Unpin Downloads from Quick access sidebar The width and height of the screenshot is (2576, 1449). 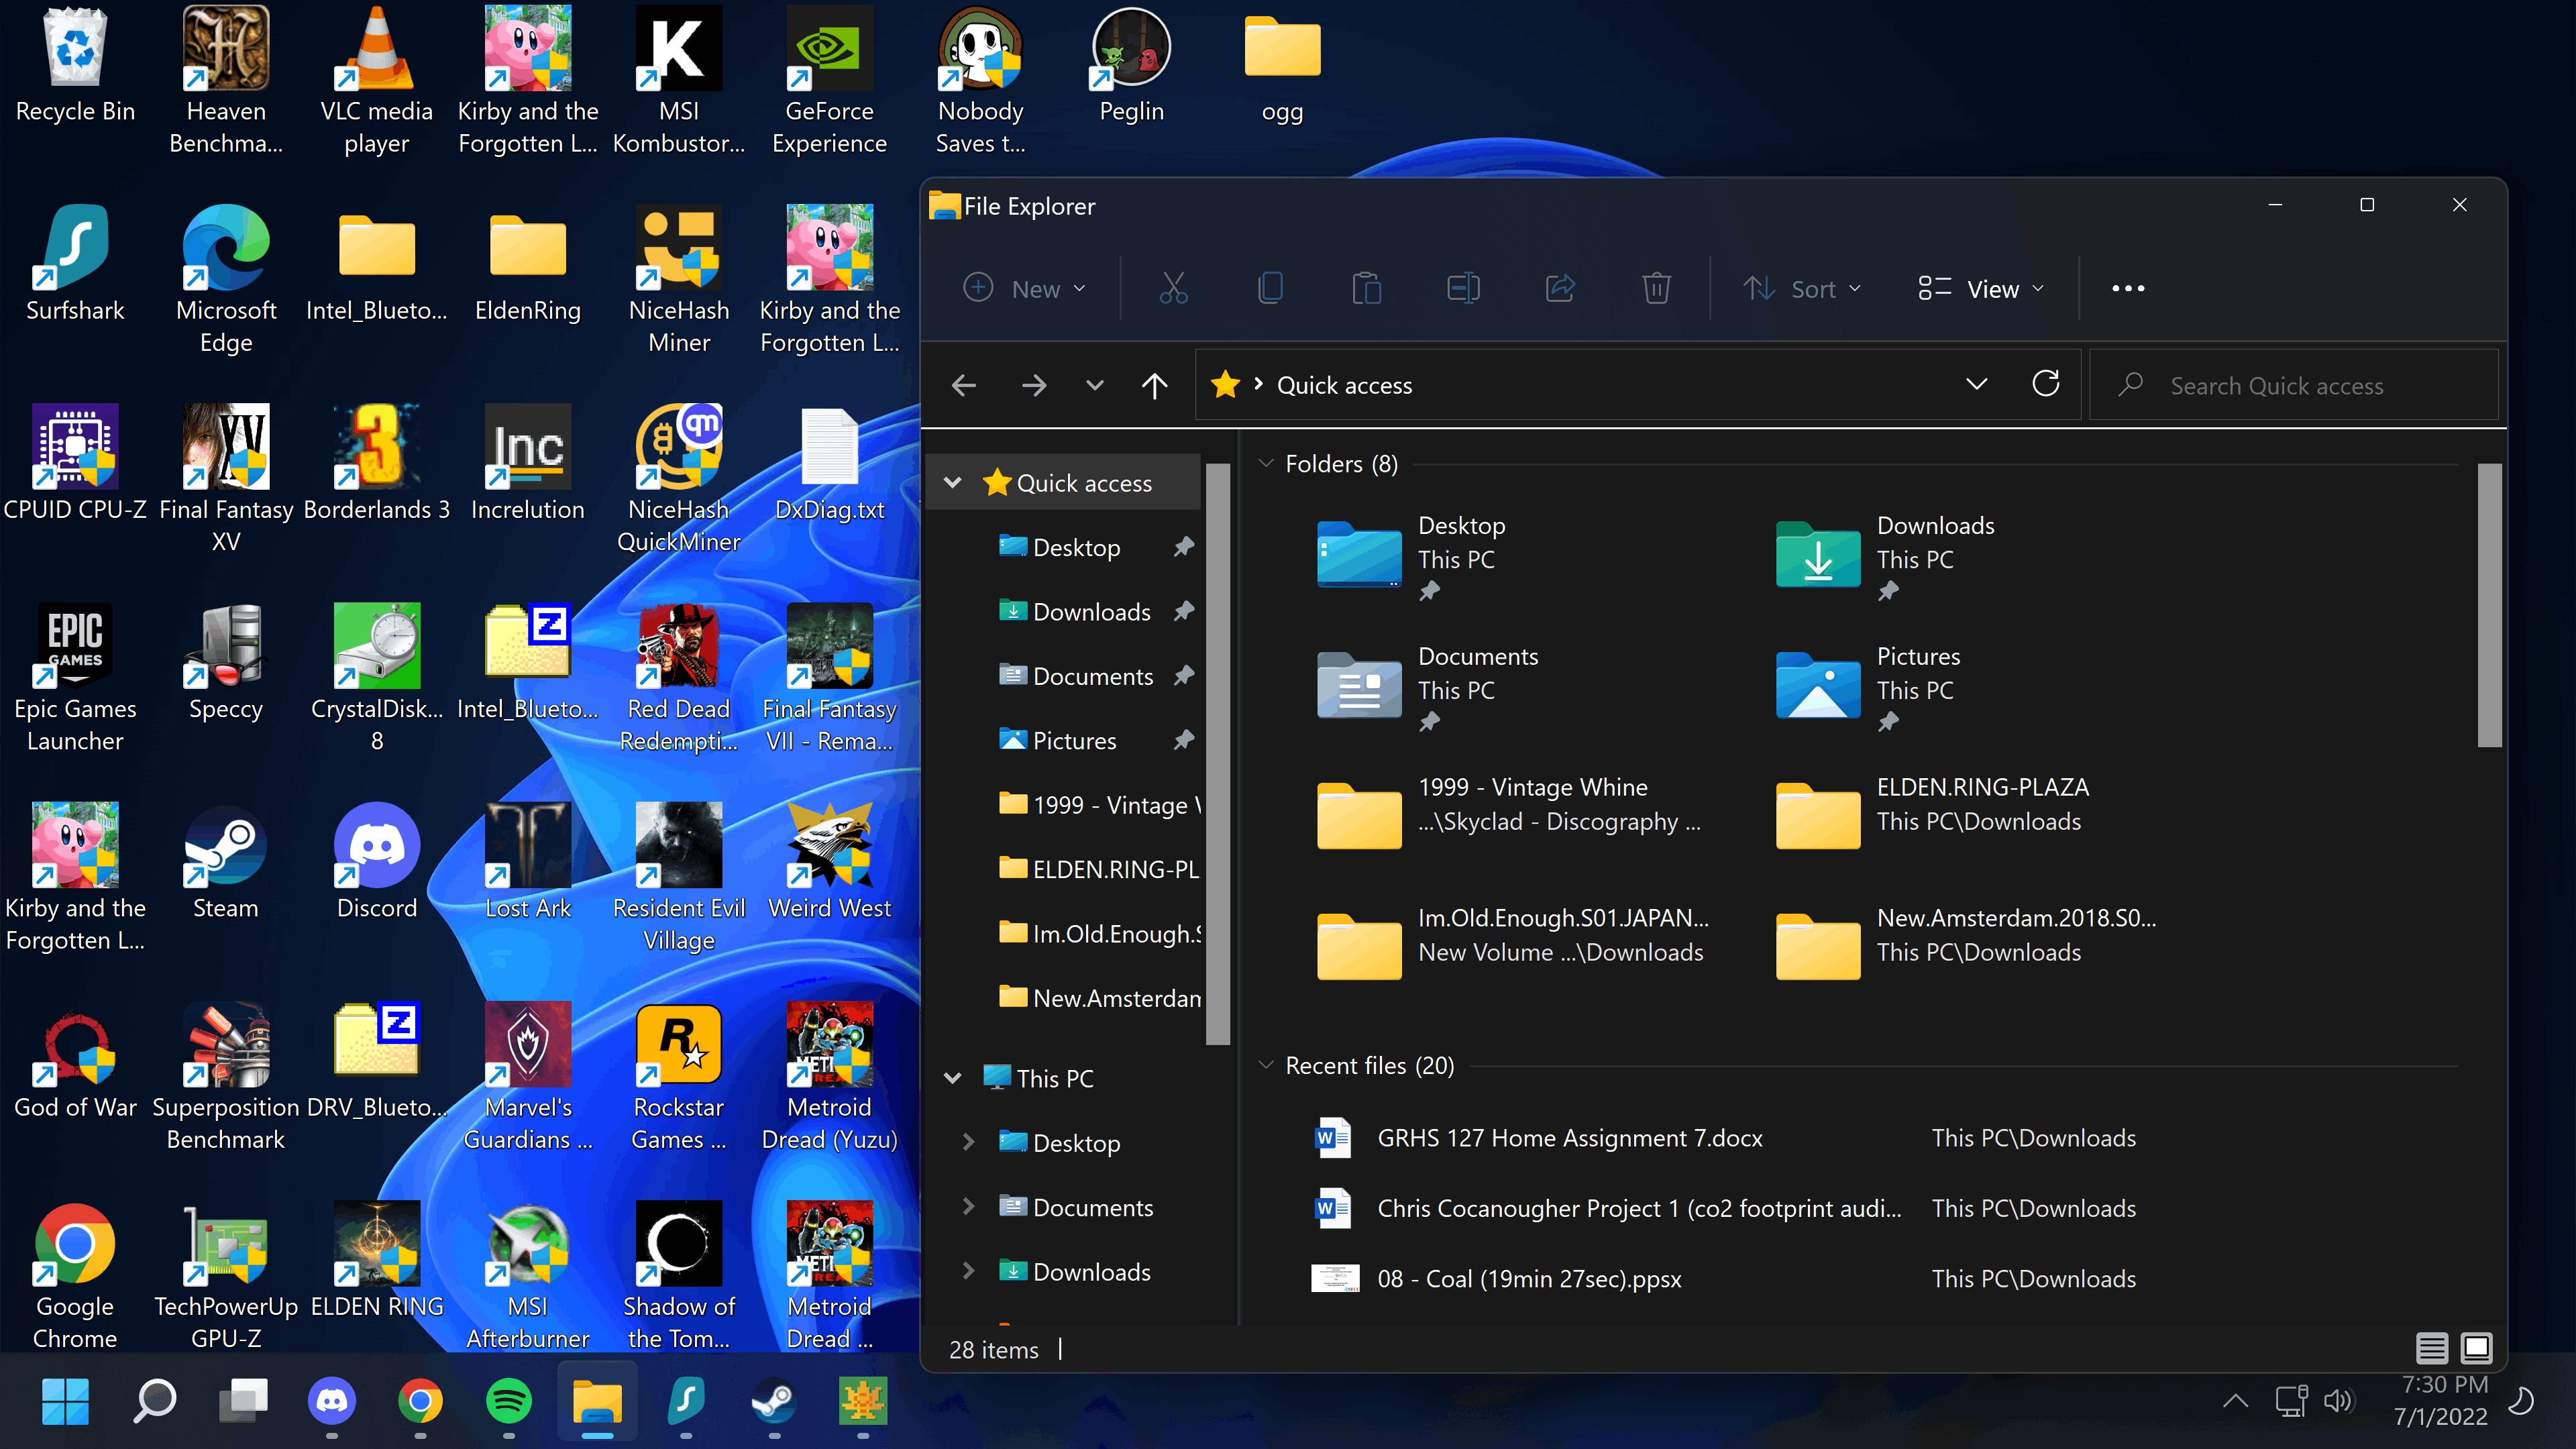(x=1184, y=611)
